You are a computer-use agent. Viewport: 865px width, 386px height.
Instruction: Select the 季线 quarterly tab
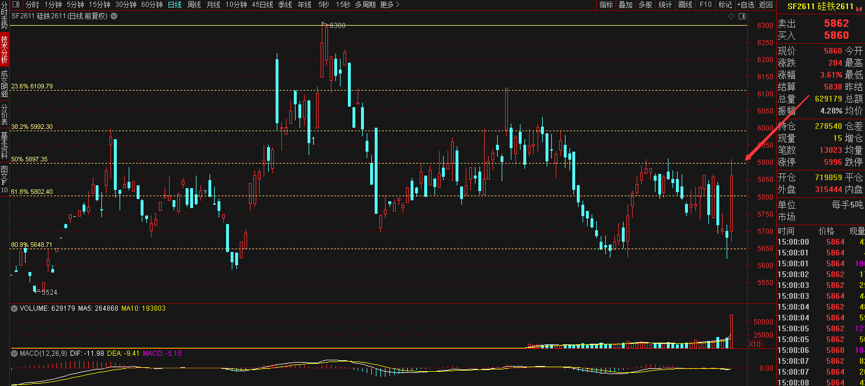click(x=285, y=5)
